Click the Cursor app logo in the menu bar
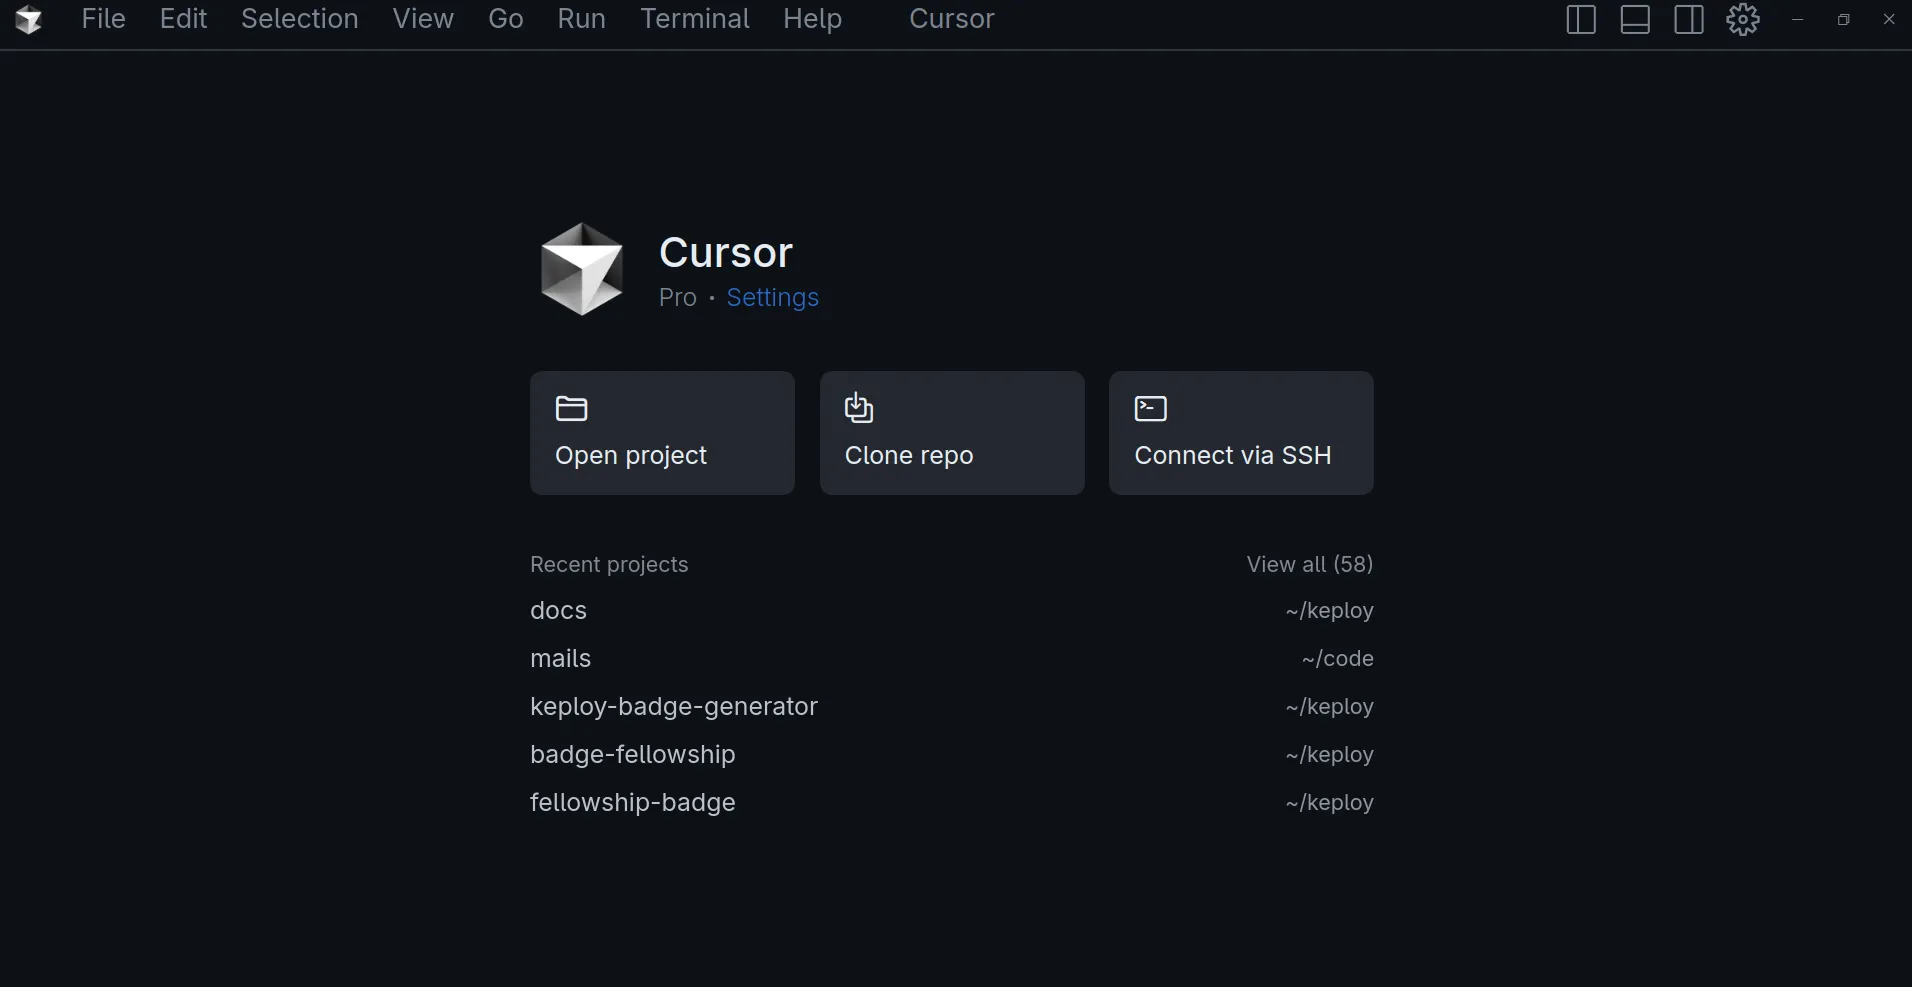Screen dimensions: 1912x987 [x=29, y=19]
